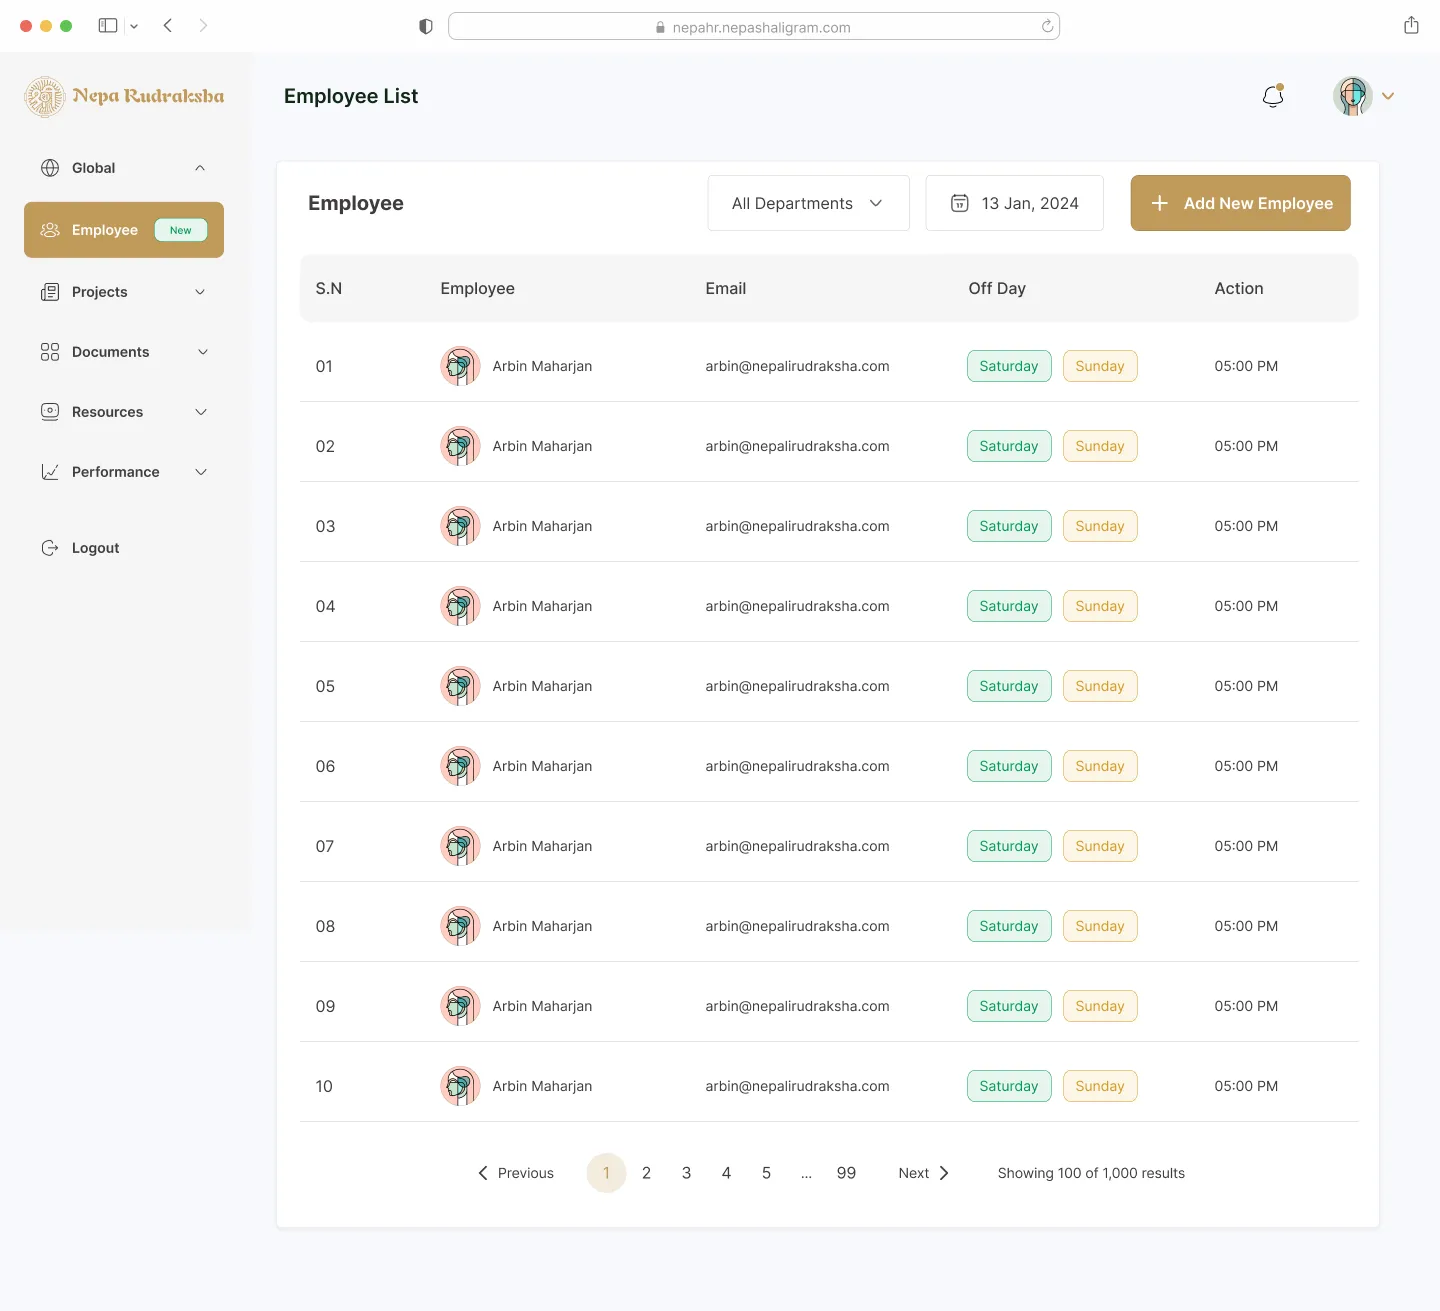Select the Global globe icon in sidebar
The width and height of the screenshot is (1440, 1311).
click(x=50, y=168)
